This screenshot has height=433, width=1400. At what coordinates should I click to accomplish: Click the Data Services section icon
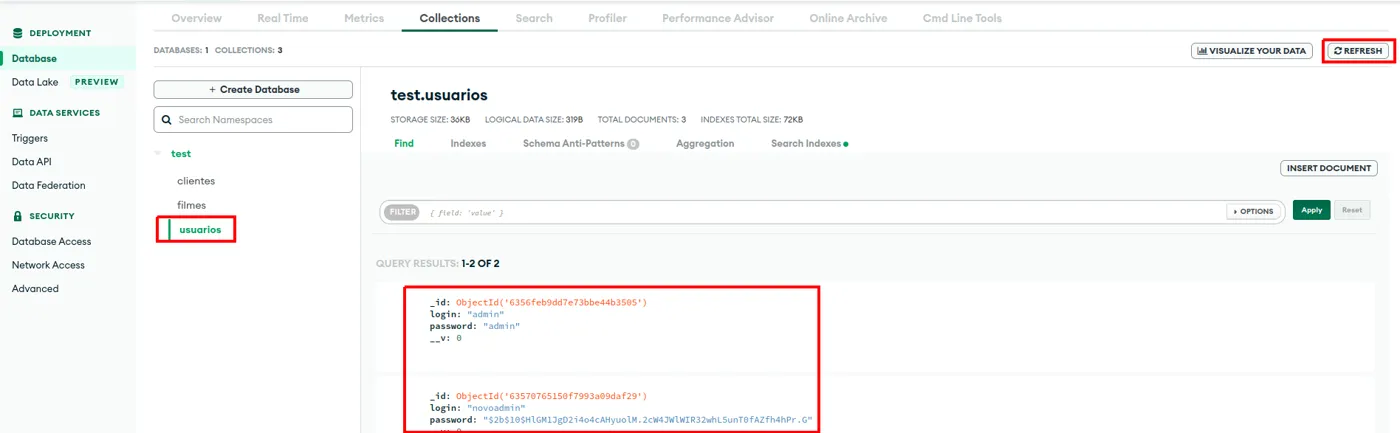coord(17,113)
